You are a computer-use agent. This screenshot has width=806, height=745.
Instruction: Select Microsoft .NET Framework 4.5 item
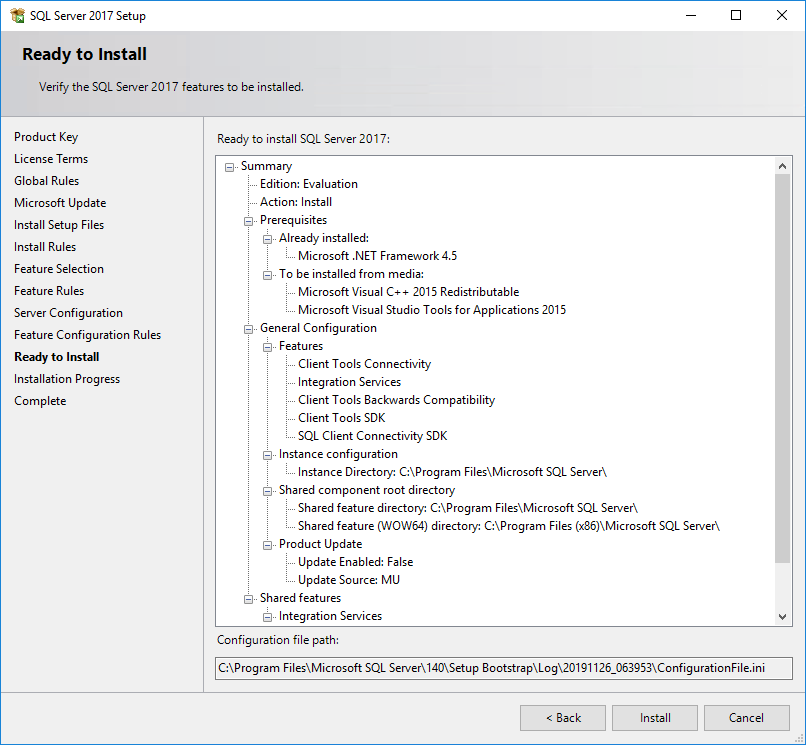[x=377, y=256]
